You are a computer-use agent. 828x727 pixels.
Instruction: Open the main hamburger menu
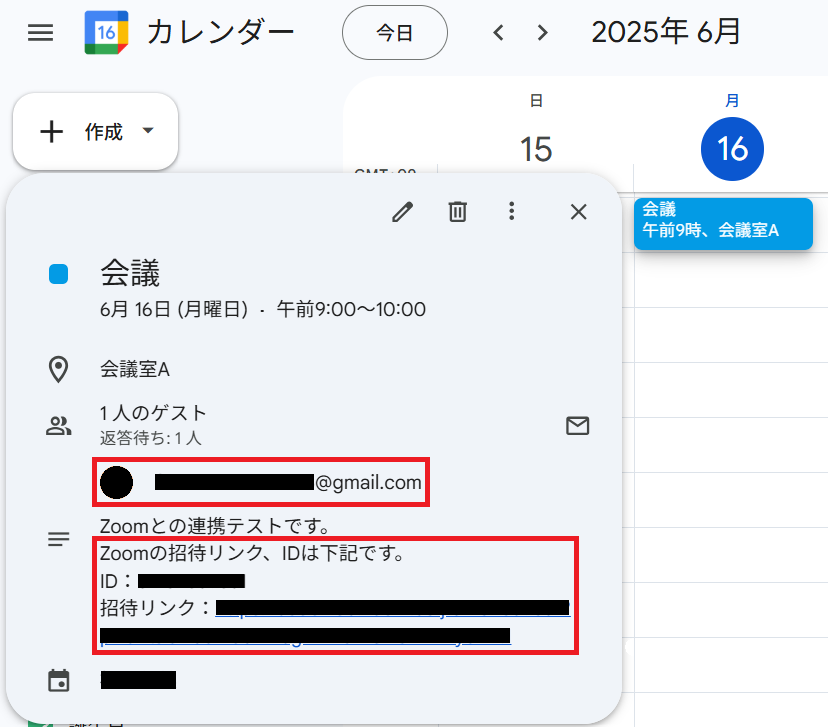point(41,33)
